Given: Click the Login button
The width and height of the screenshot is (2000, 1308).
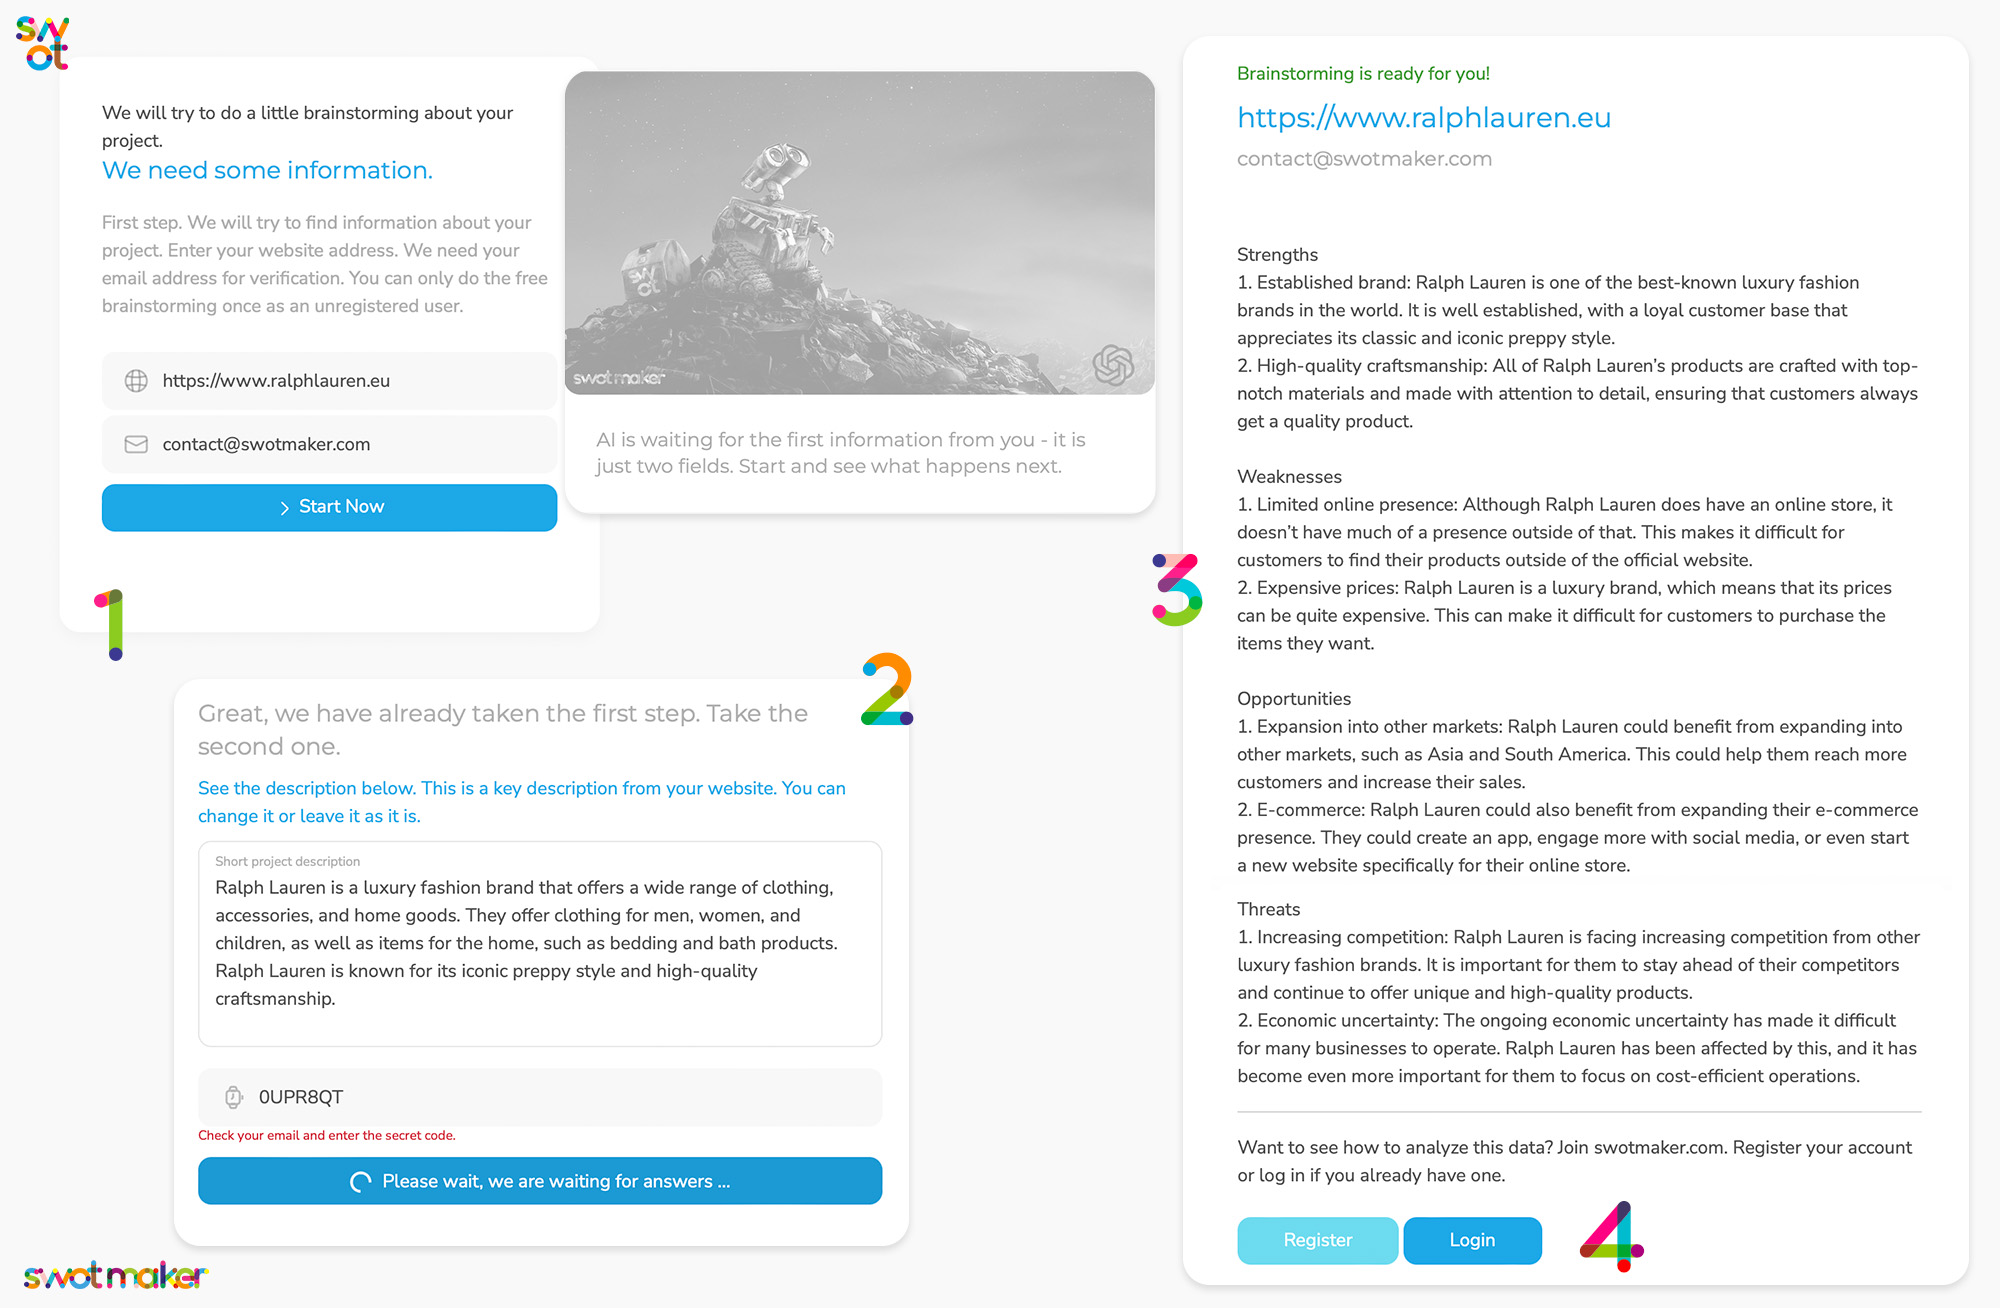Looking at the screenshot, I should [x=1470, y=1238].
